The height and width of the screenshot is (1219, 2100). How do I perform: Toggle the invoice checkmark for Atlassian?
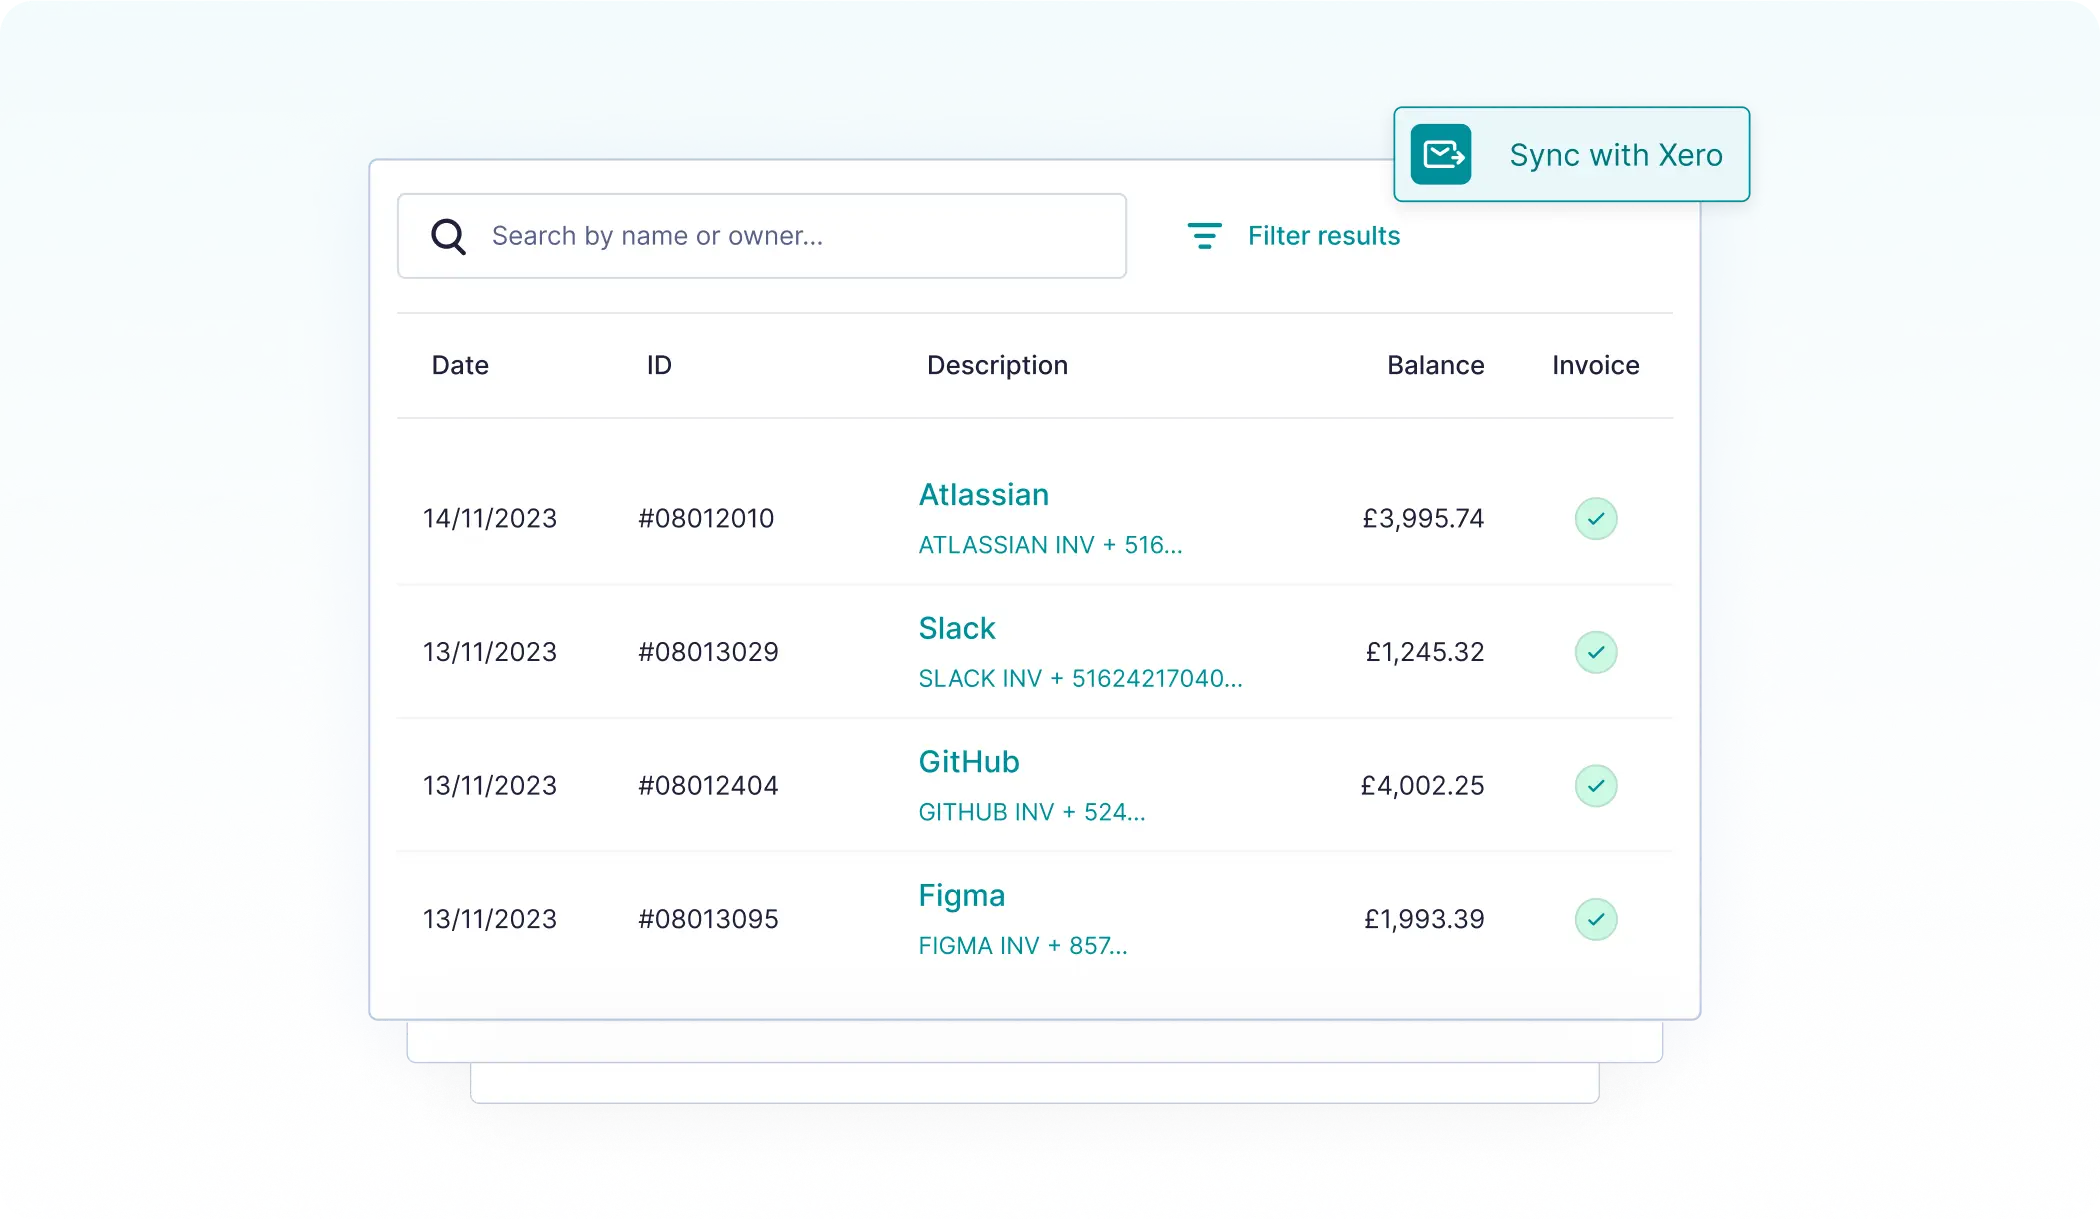[x=1596, y=518]
